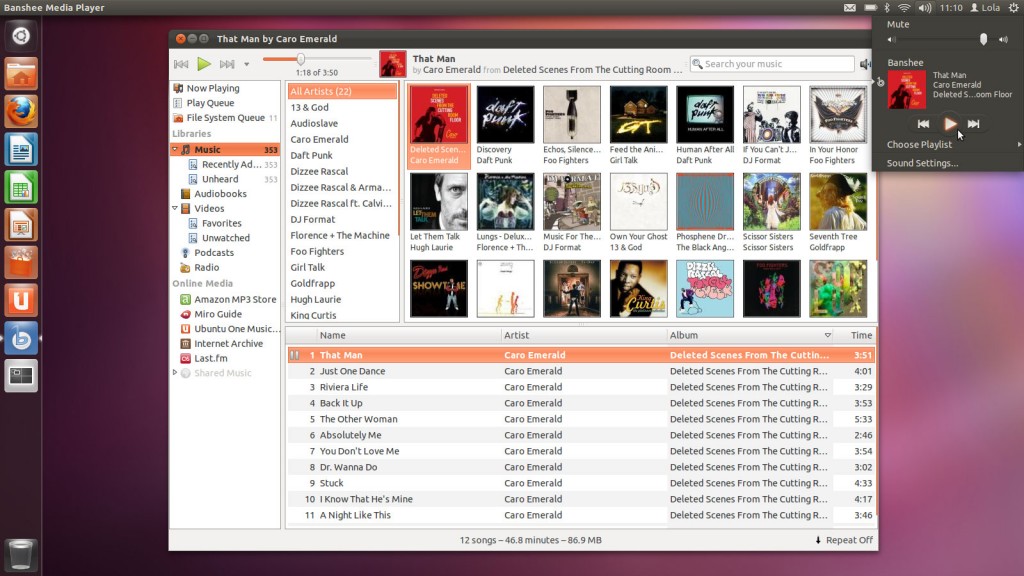Select the Podcasts library
This screenshot has width=1024, height=576.
pos(214,253)
